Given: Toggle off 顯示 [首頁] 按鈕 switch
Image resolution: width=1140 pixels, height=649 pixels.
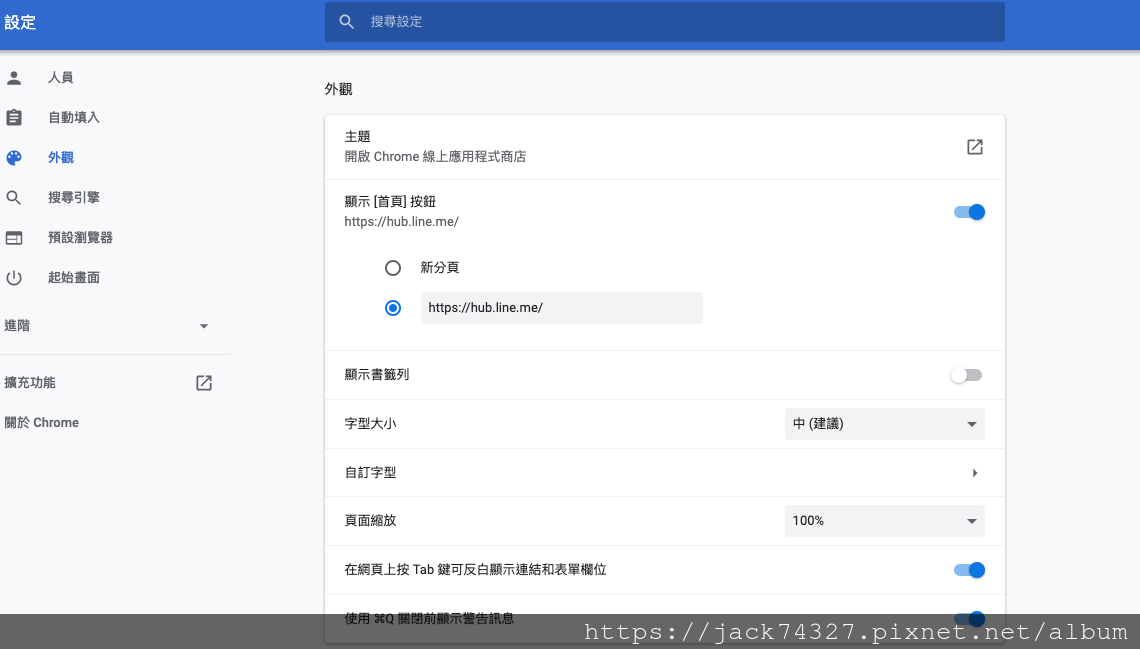Looking at the screenshot, I should point(969,212).
